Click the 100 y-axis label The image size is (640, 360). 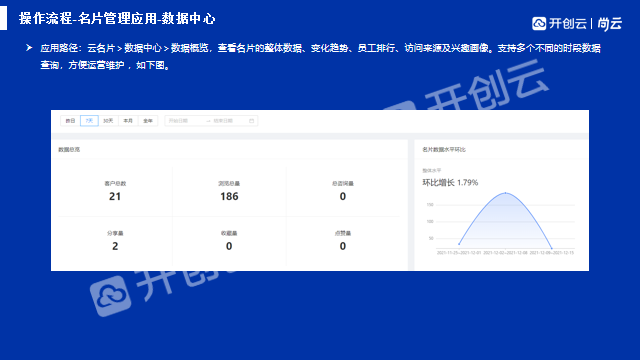point(430,222)
